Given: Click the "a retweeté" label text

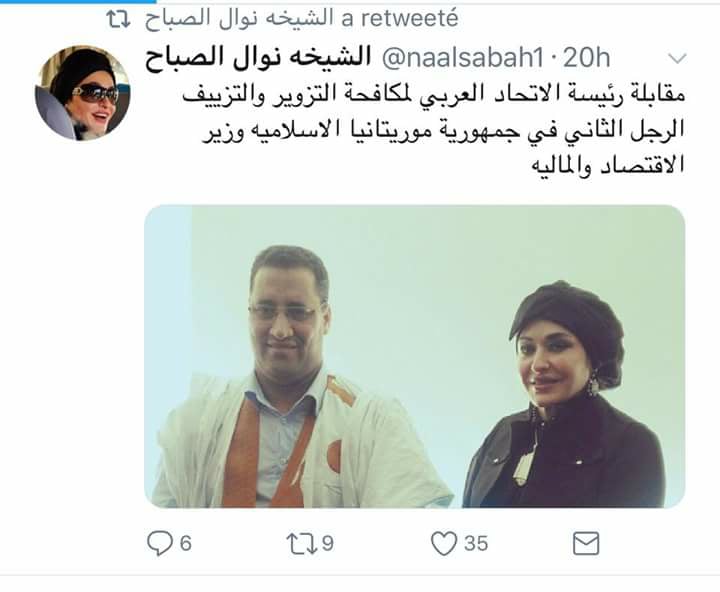Looking at the screenshot, I should coord(400,18).
